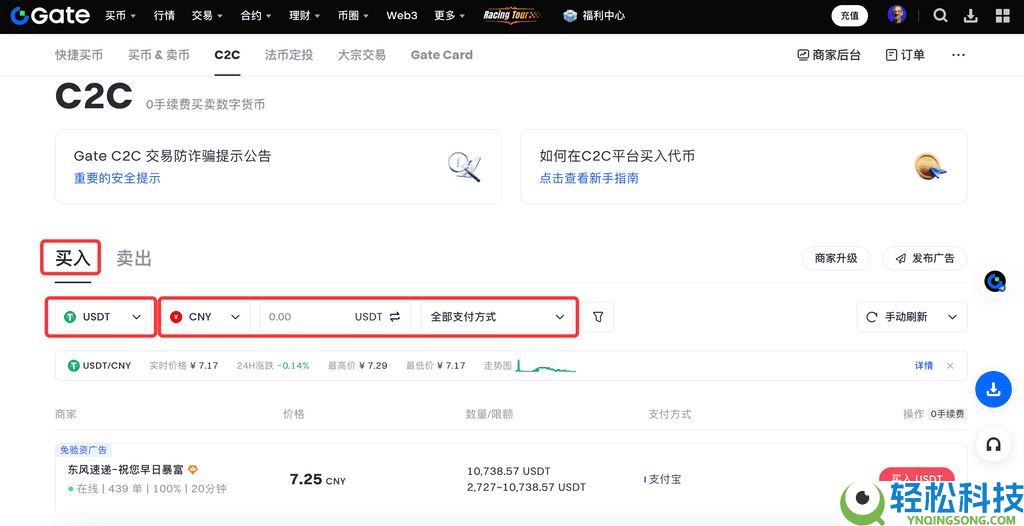Open 商家后台 merchant dashboard
1024x526 pixels.
tap(829, 55)
